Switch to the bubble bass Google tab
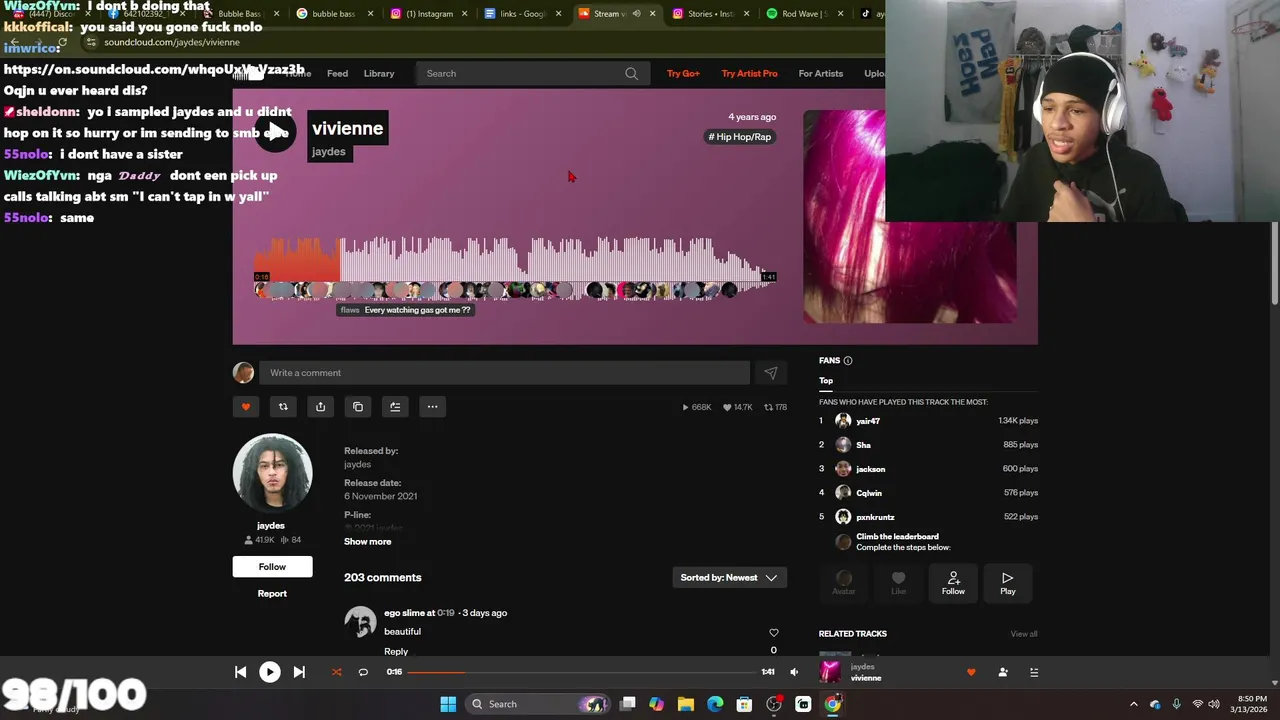Screen dimensions: 1280x720 337,14
